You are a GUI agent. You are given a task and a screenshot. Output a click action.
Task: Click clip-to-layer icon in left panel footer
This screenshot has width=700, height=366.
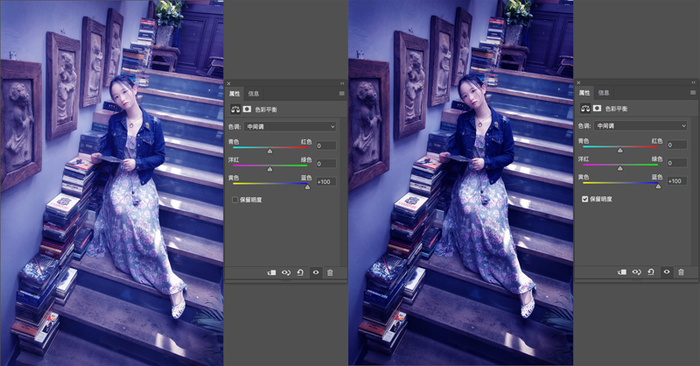coord(271,273)
